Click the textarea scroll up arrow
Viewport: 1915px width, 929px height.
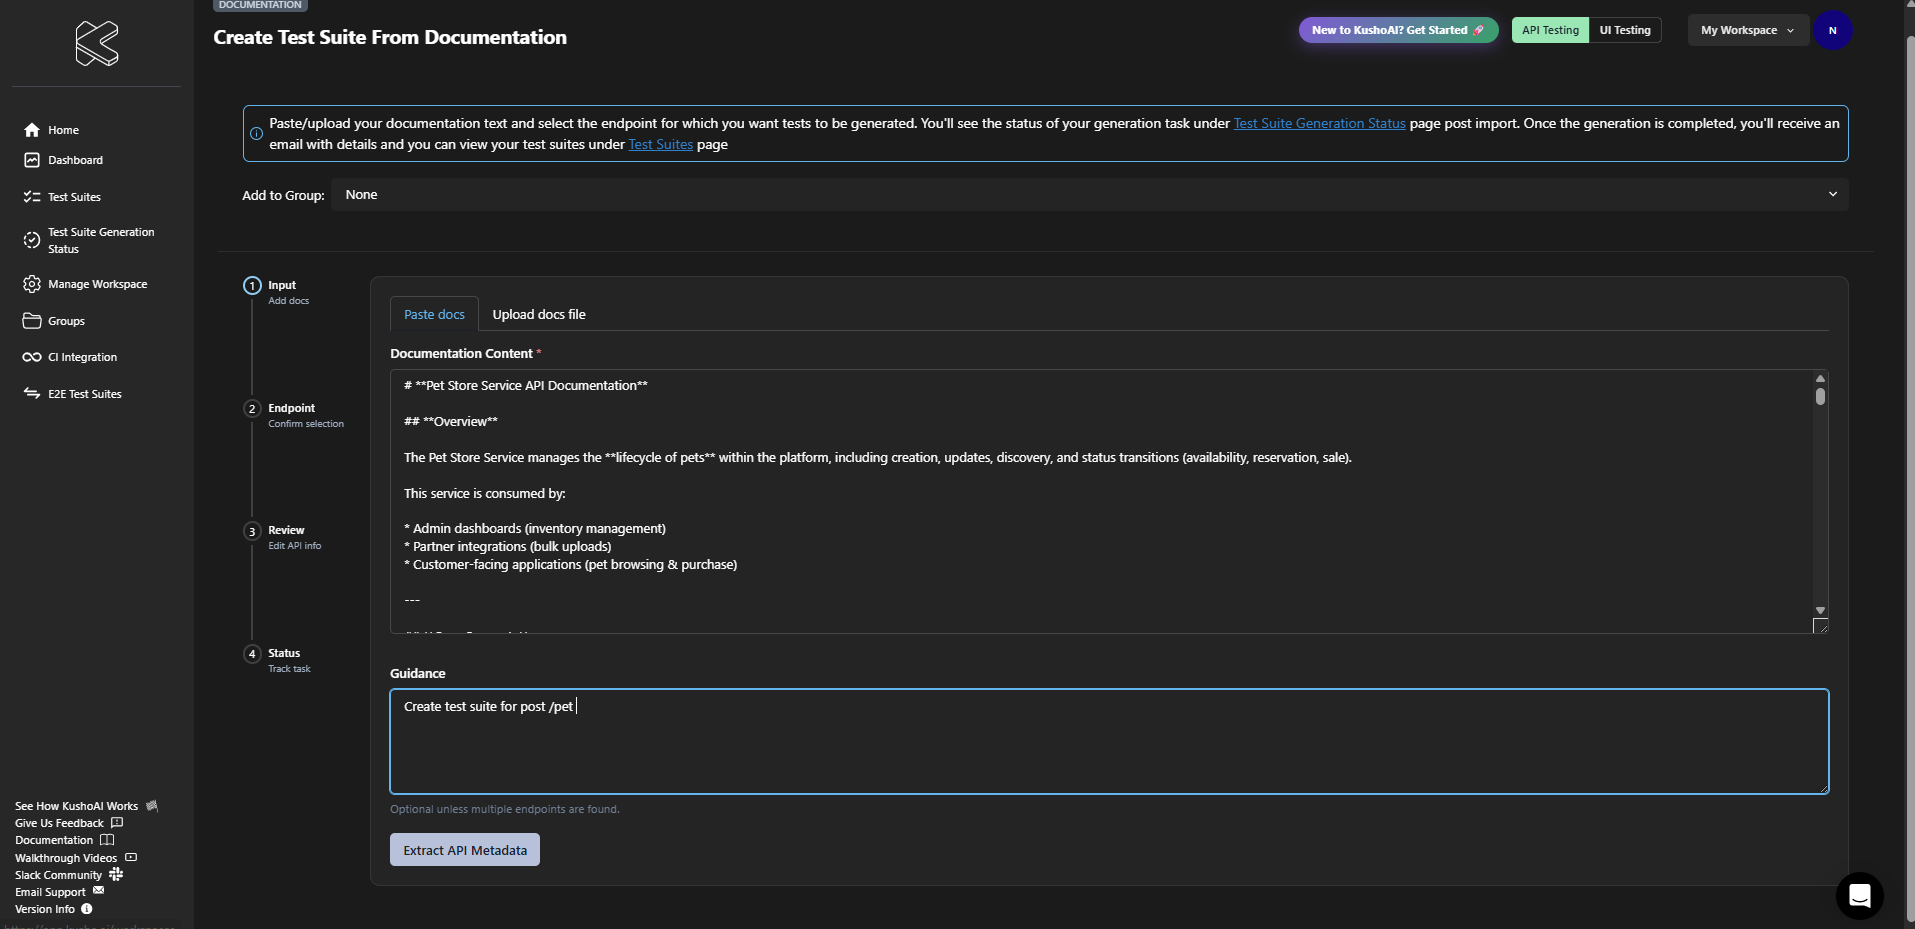coord(1820,378)
